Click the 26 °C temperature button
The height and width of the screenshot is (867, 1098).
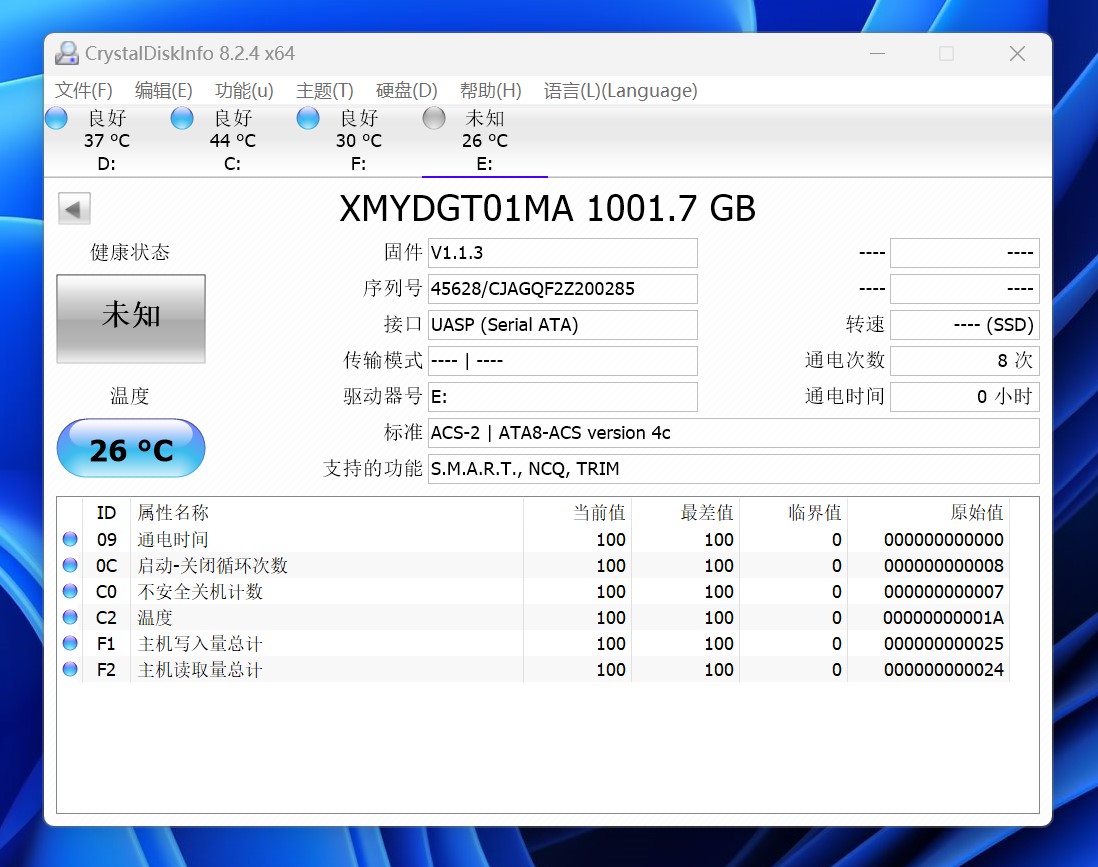pyautogui.click(x=131, y=449)
